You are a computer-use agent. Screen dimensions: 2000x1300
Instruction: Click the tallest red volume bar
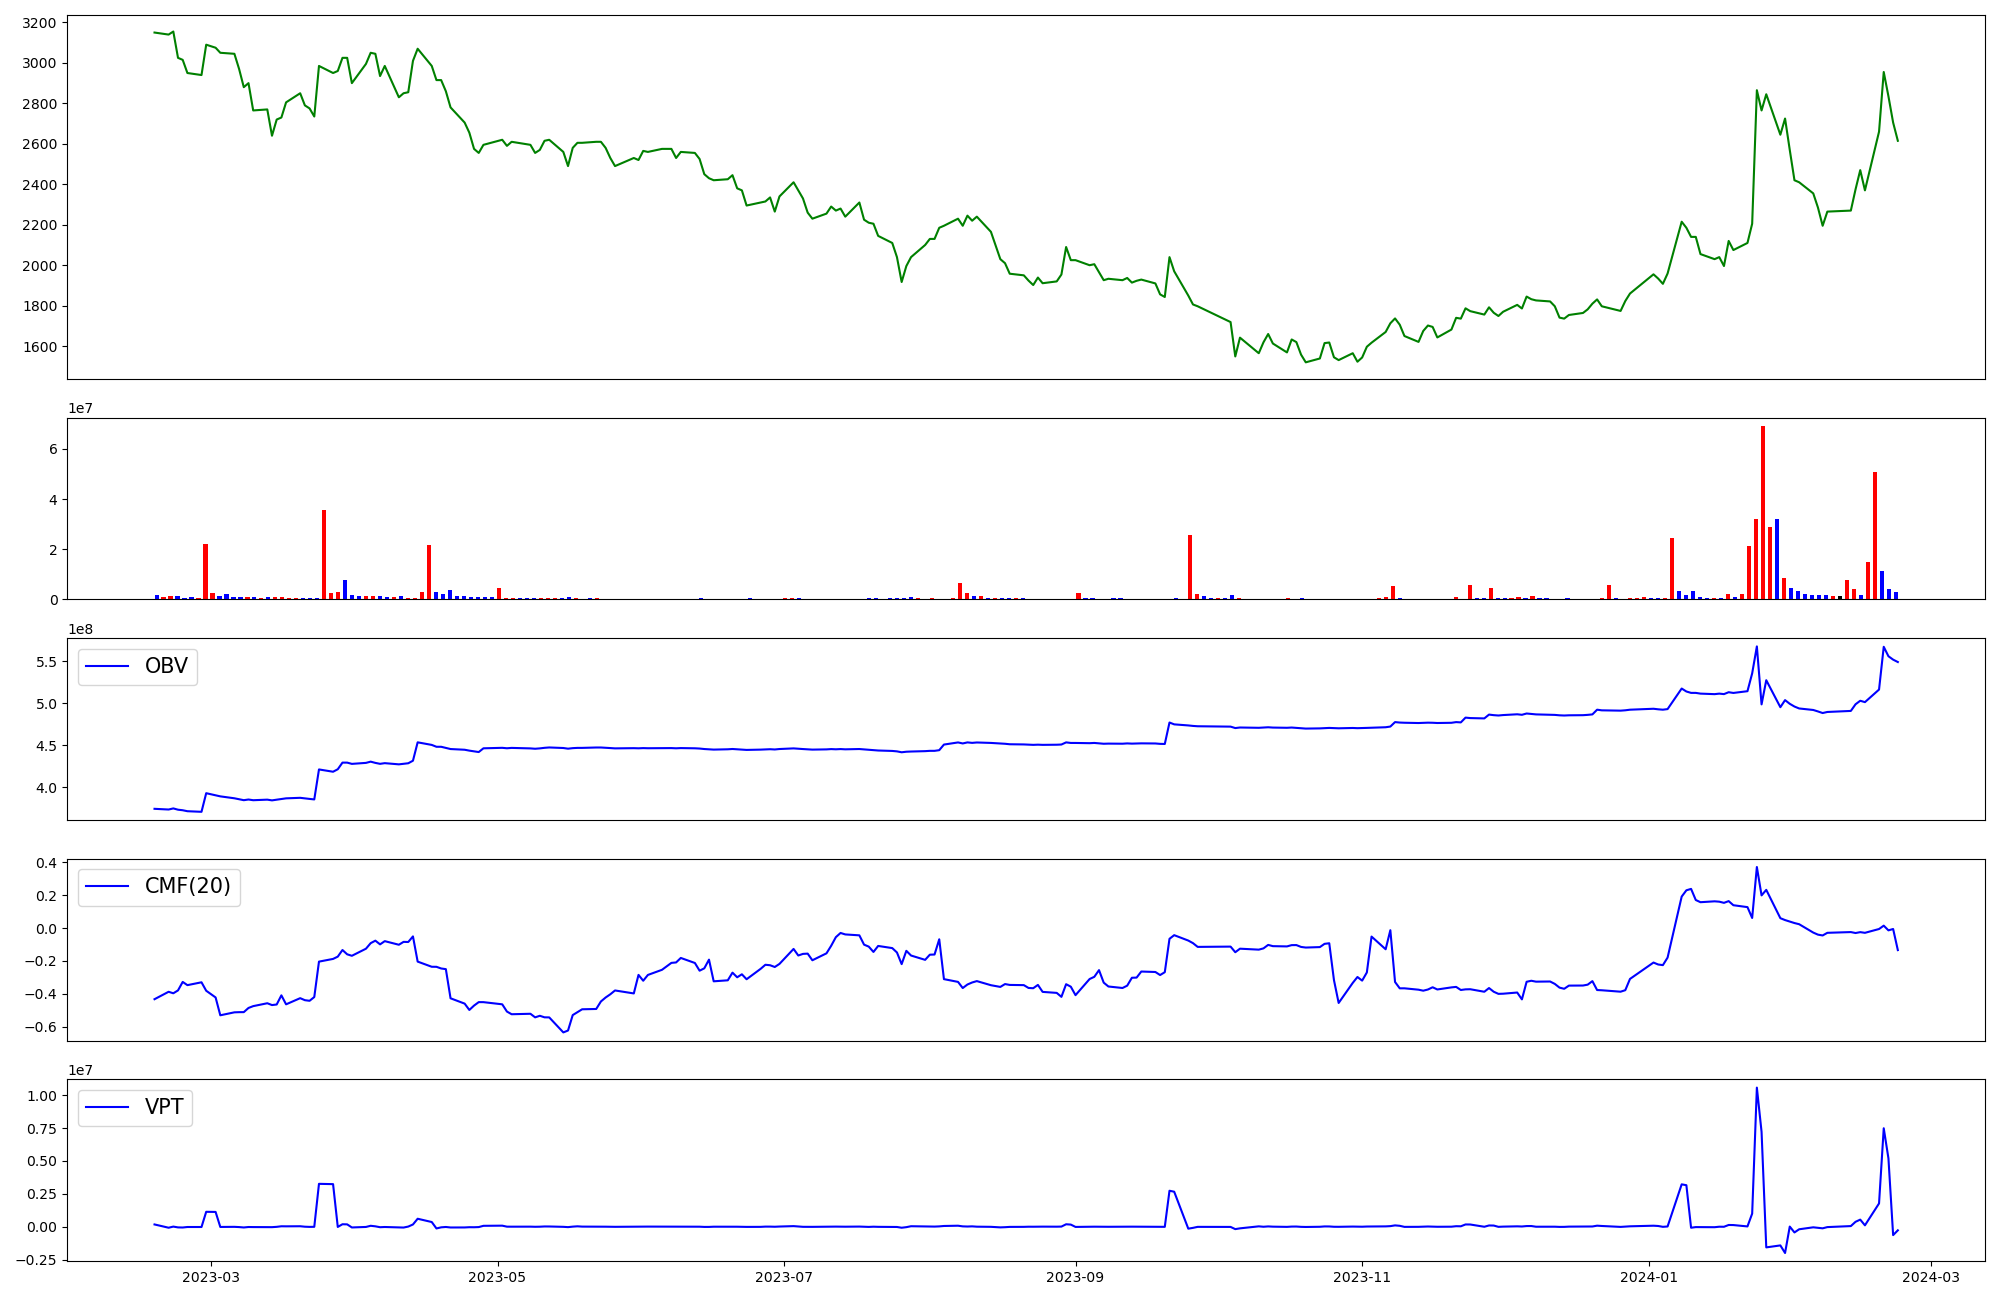click(x=1763, y=512)
